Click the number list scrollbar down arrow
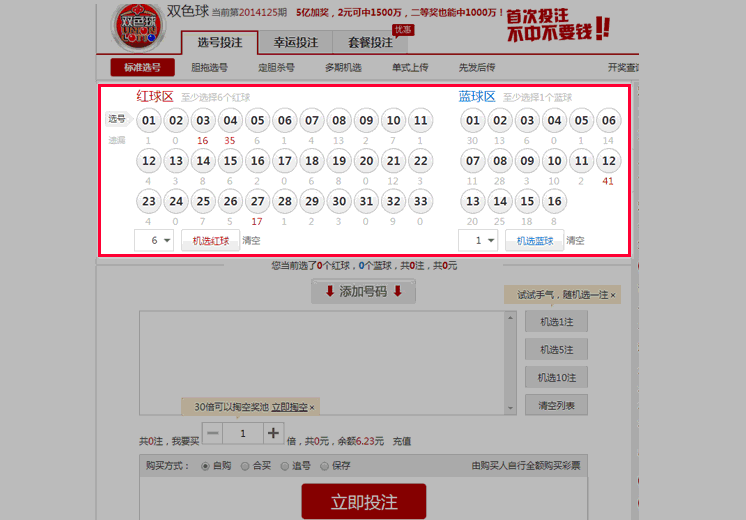The width and height of the screenshot is (746, 520). (x=510, y=408)
